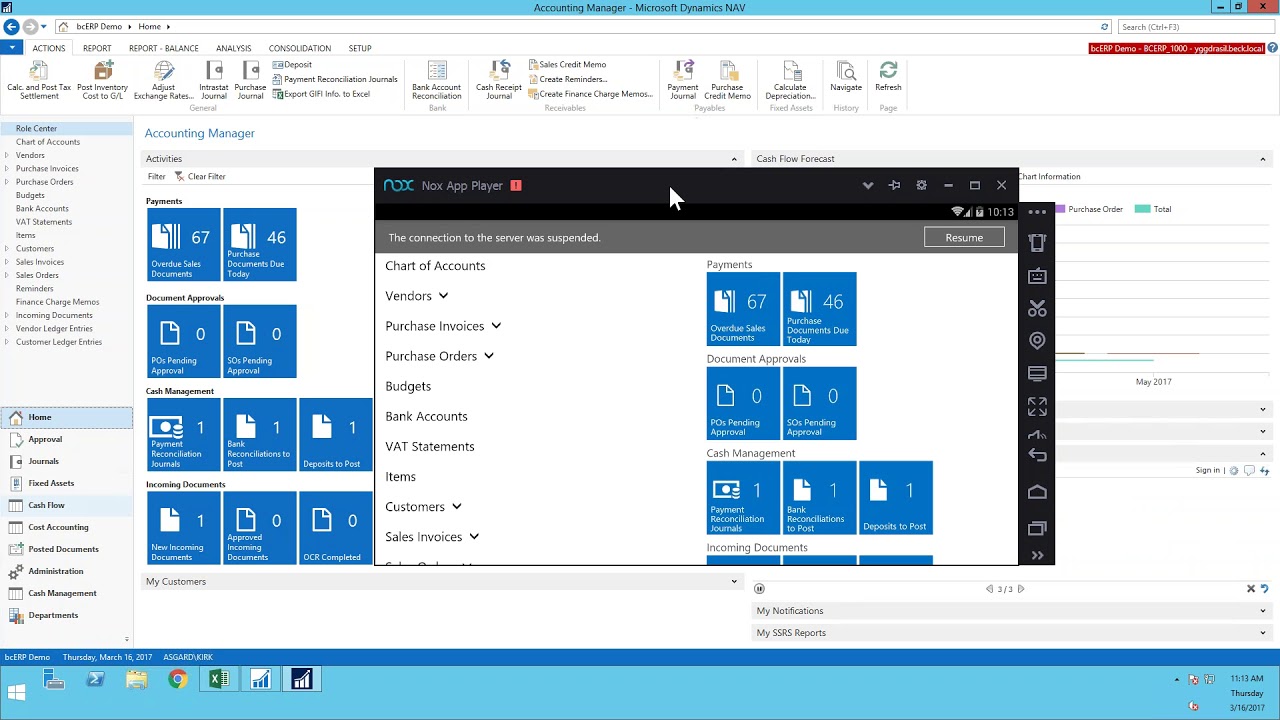The height and width of the screenshot is (720, 1280).
Task: Expand Vendors chevron in Nox app
Action: pos(443,296)
